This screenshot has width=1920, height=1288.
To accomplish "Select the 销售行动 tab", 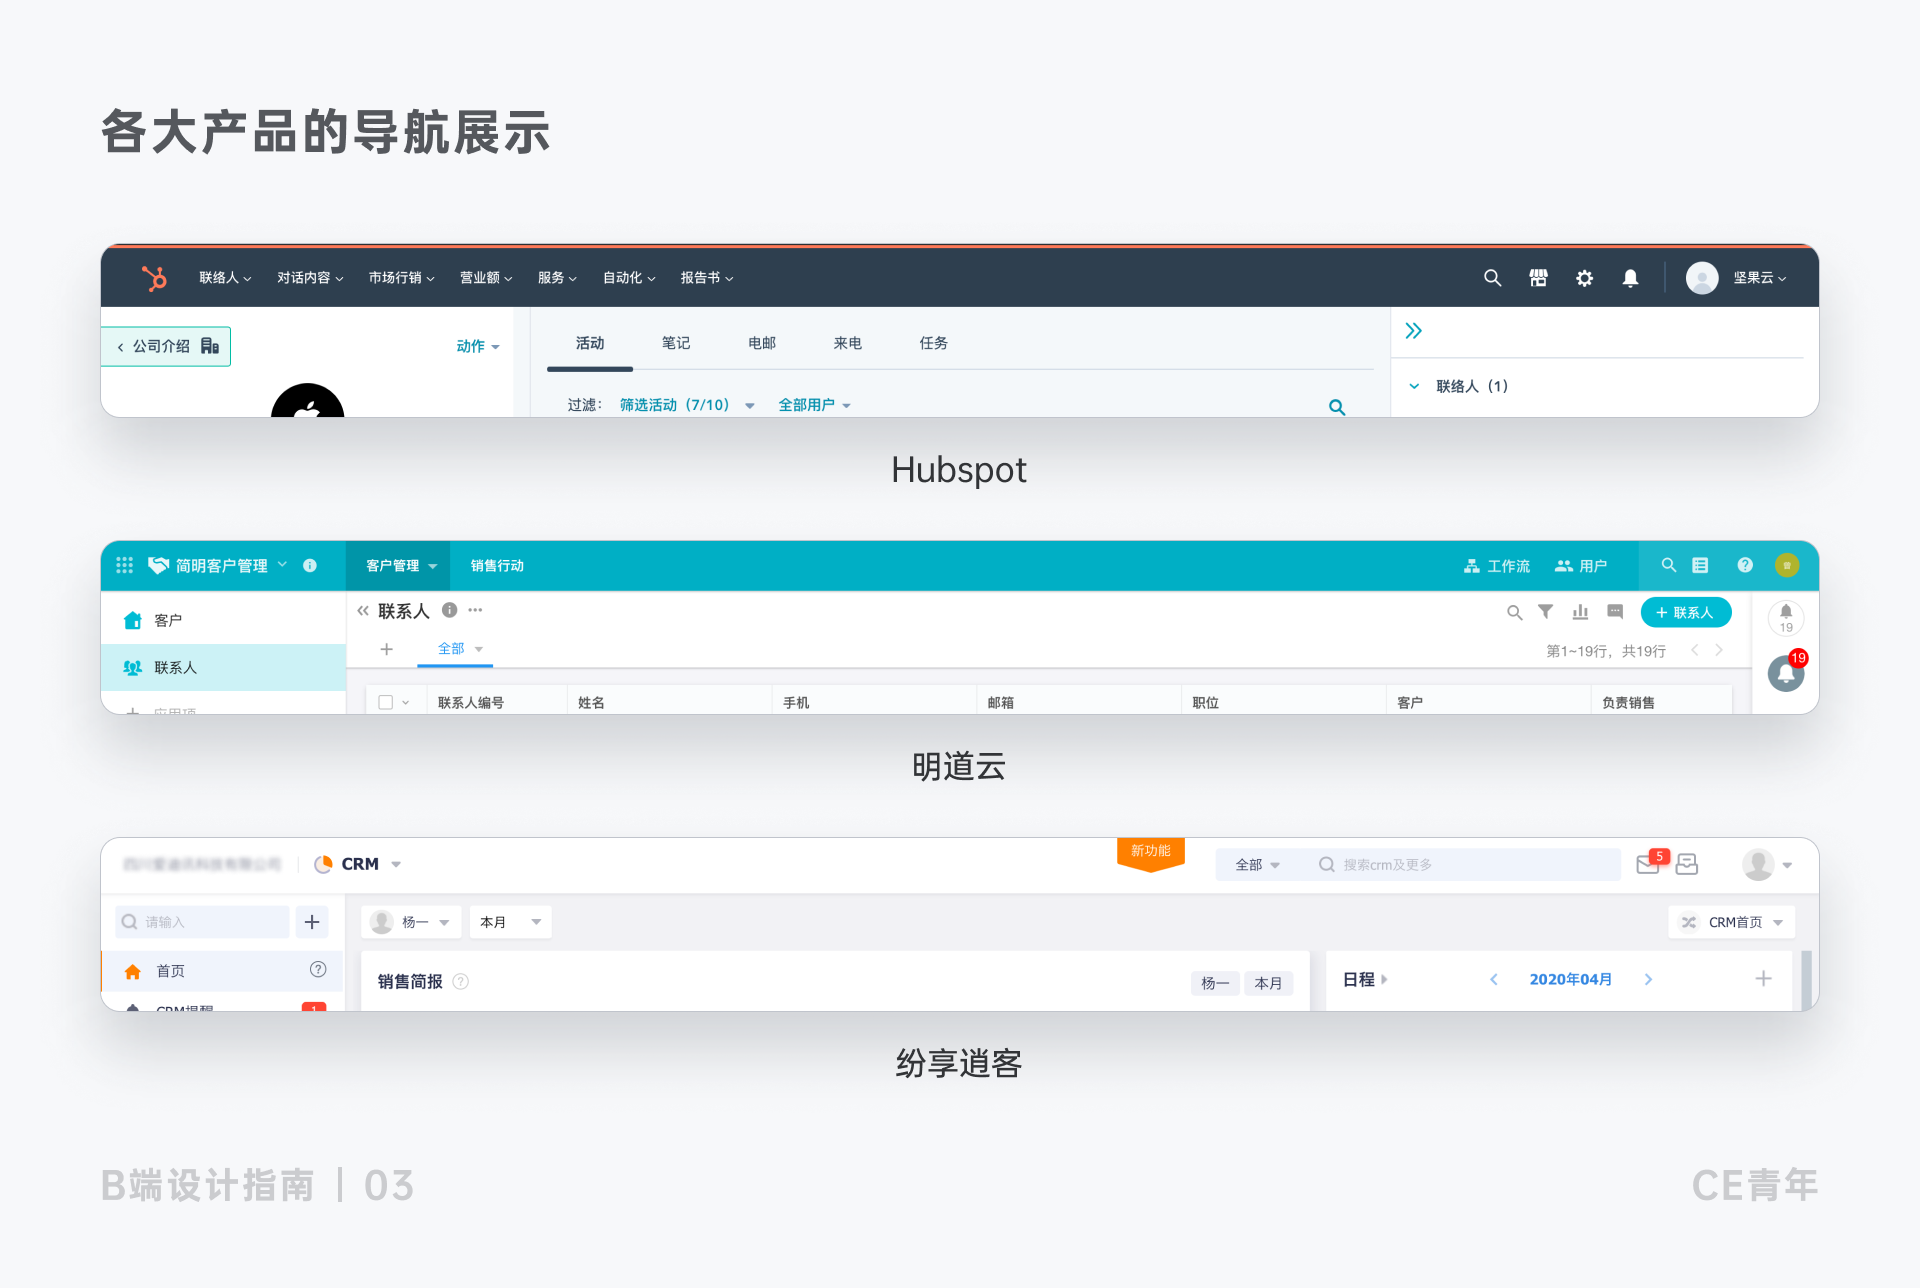I will (x=497, y=565).
